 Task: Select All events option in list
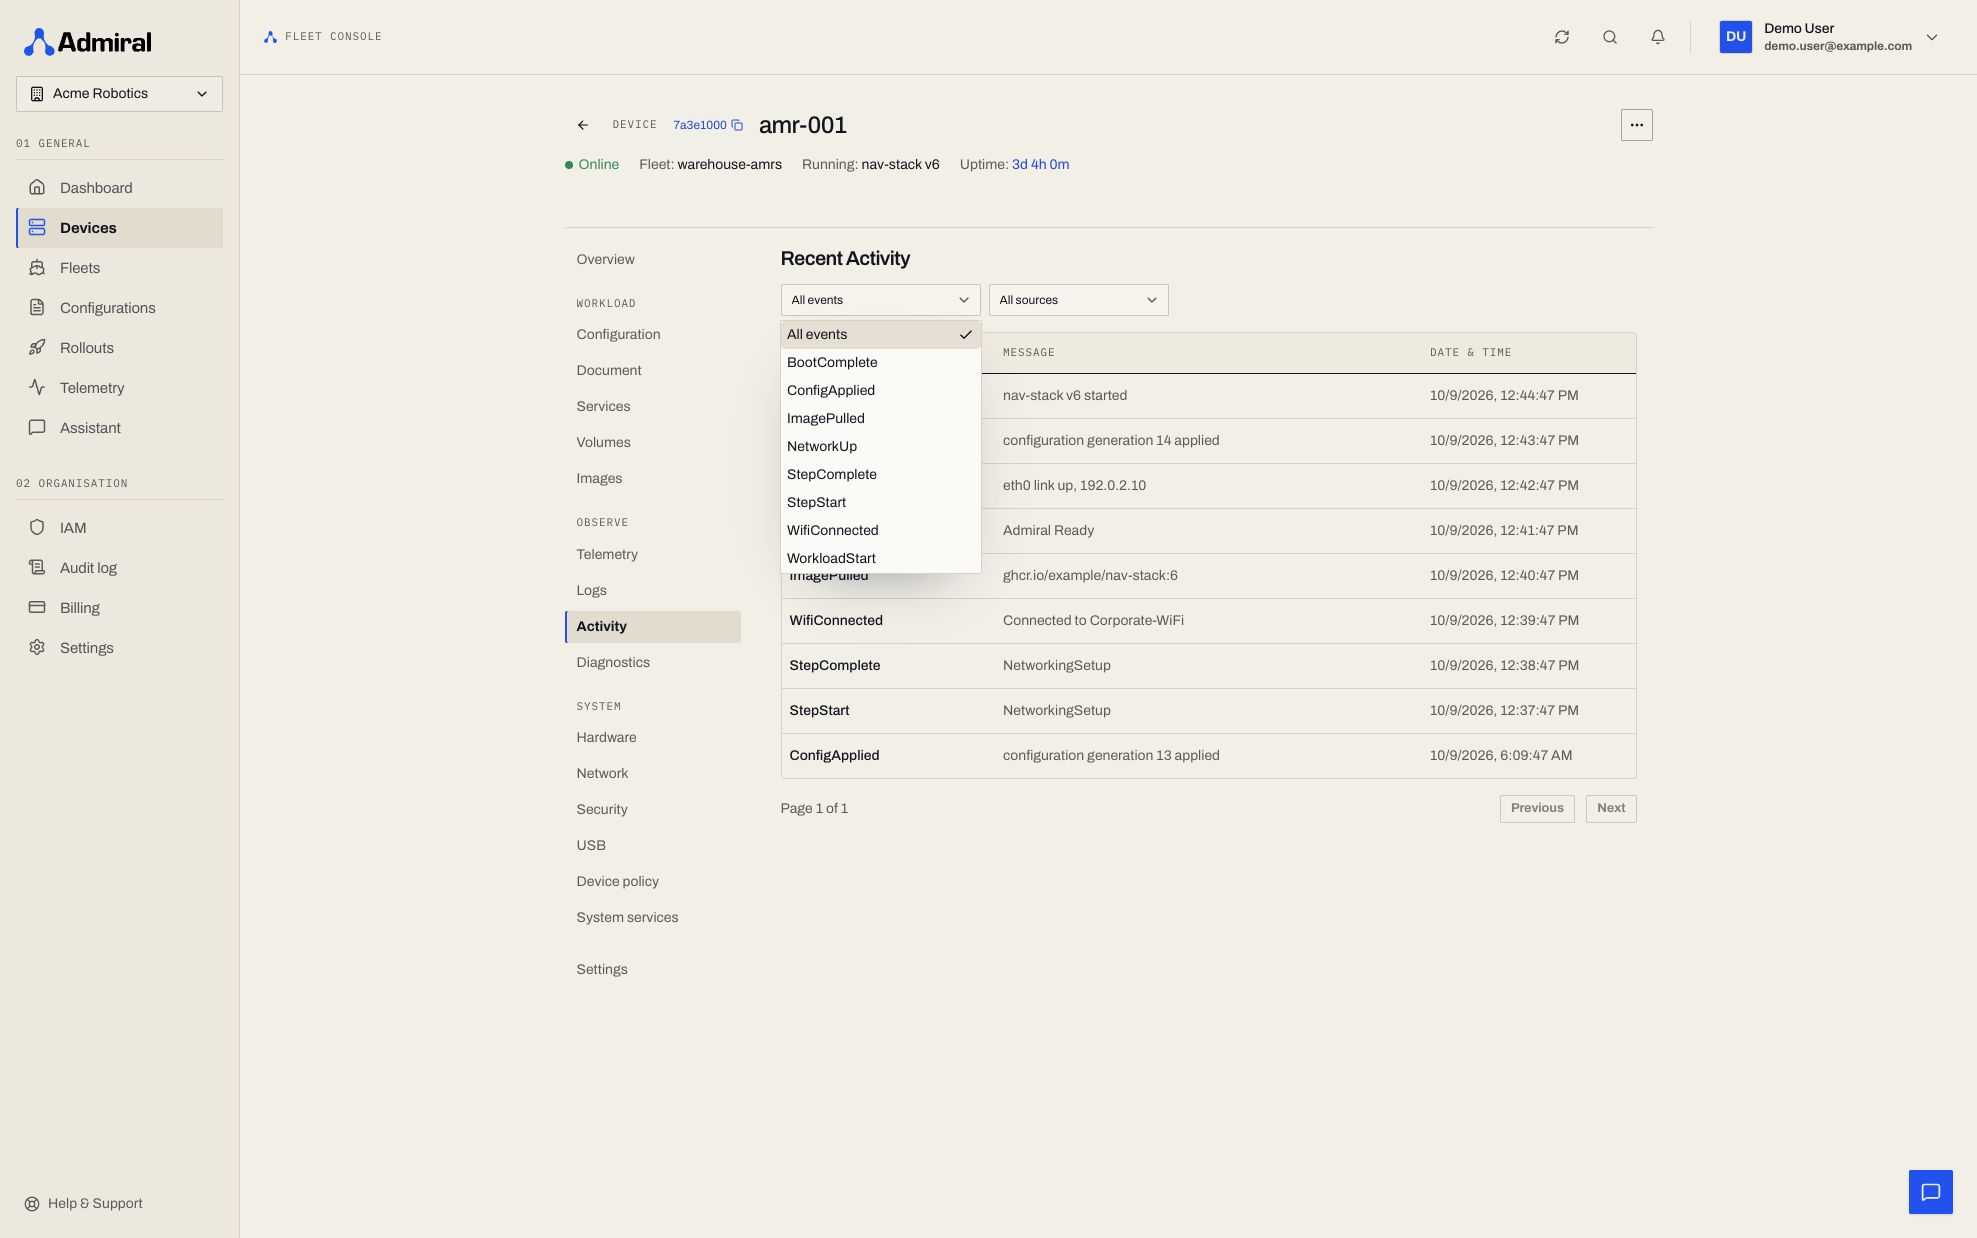pyautogui.click(x=880, y=335)
